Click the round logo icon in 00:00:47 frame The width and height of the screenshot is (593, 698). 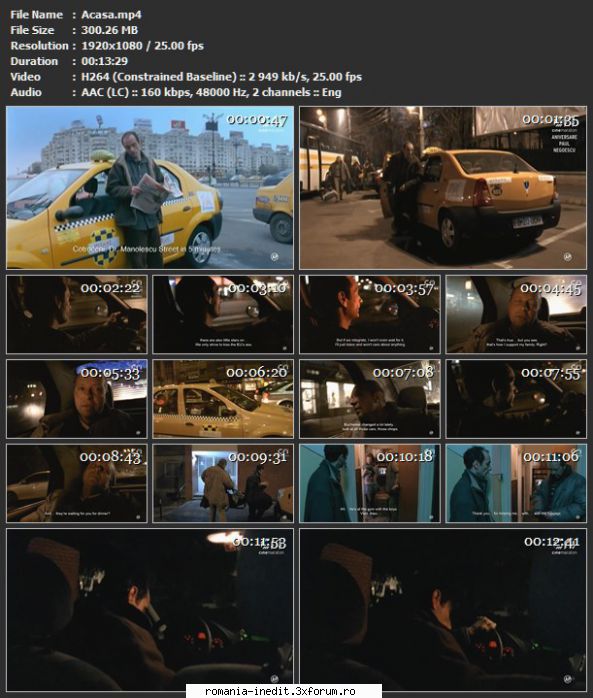[x=275, y=257]
